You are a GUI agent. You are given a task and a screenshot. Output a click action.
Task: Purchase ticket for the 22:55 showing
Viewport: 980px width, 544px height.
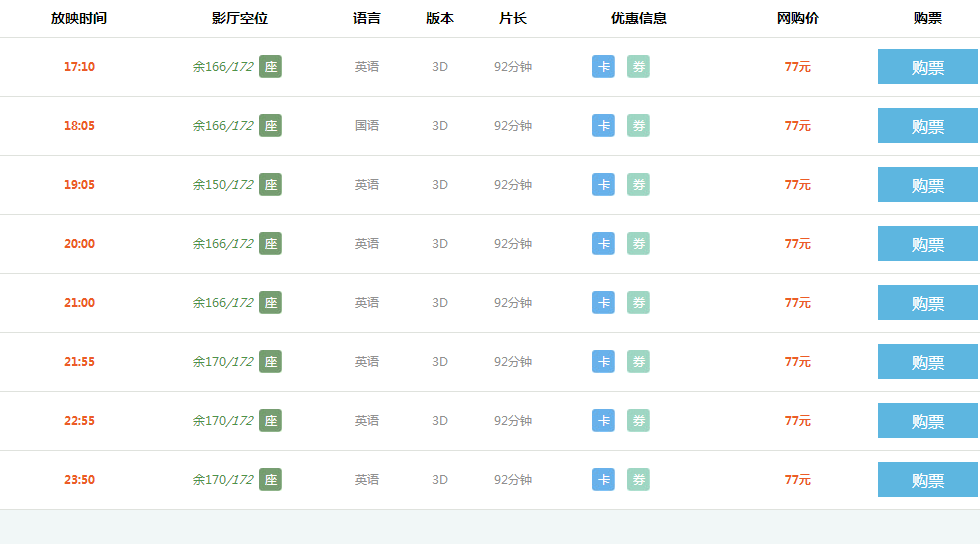pos(928,420)
